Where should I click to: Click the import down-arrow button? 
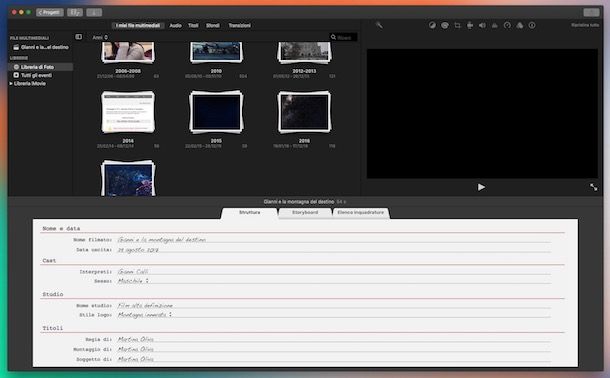[94, 12]
